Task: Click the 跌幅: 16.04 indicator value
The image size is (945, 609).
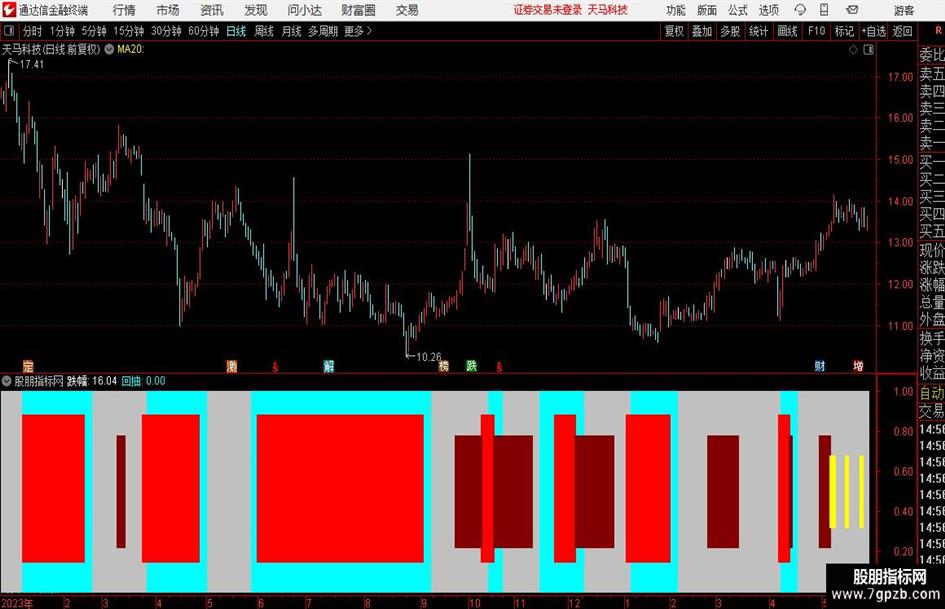Action: click(92, 381)
